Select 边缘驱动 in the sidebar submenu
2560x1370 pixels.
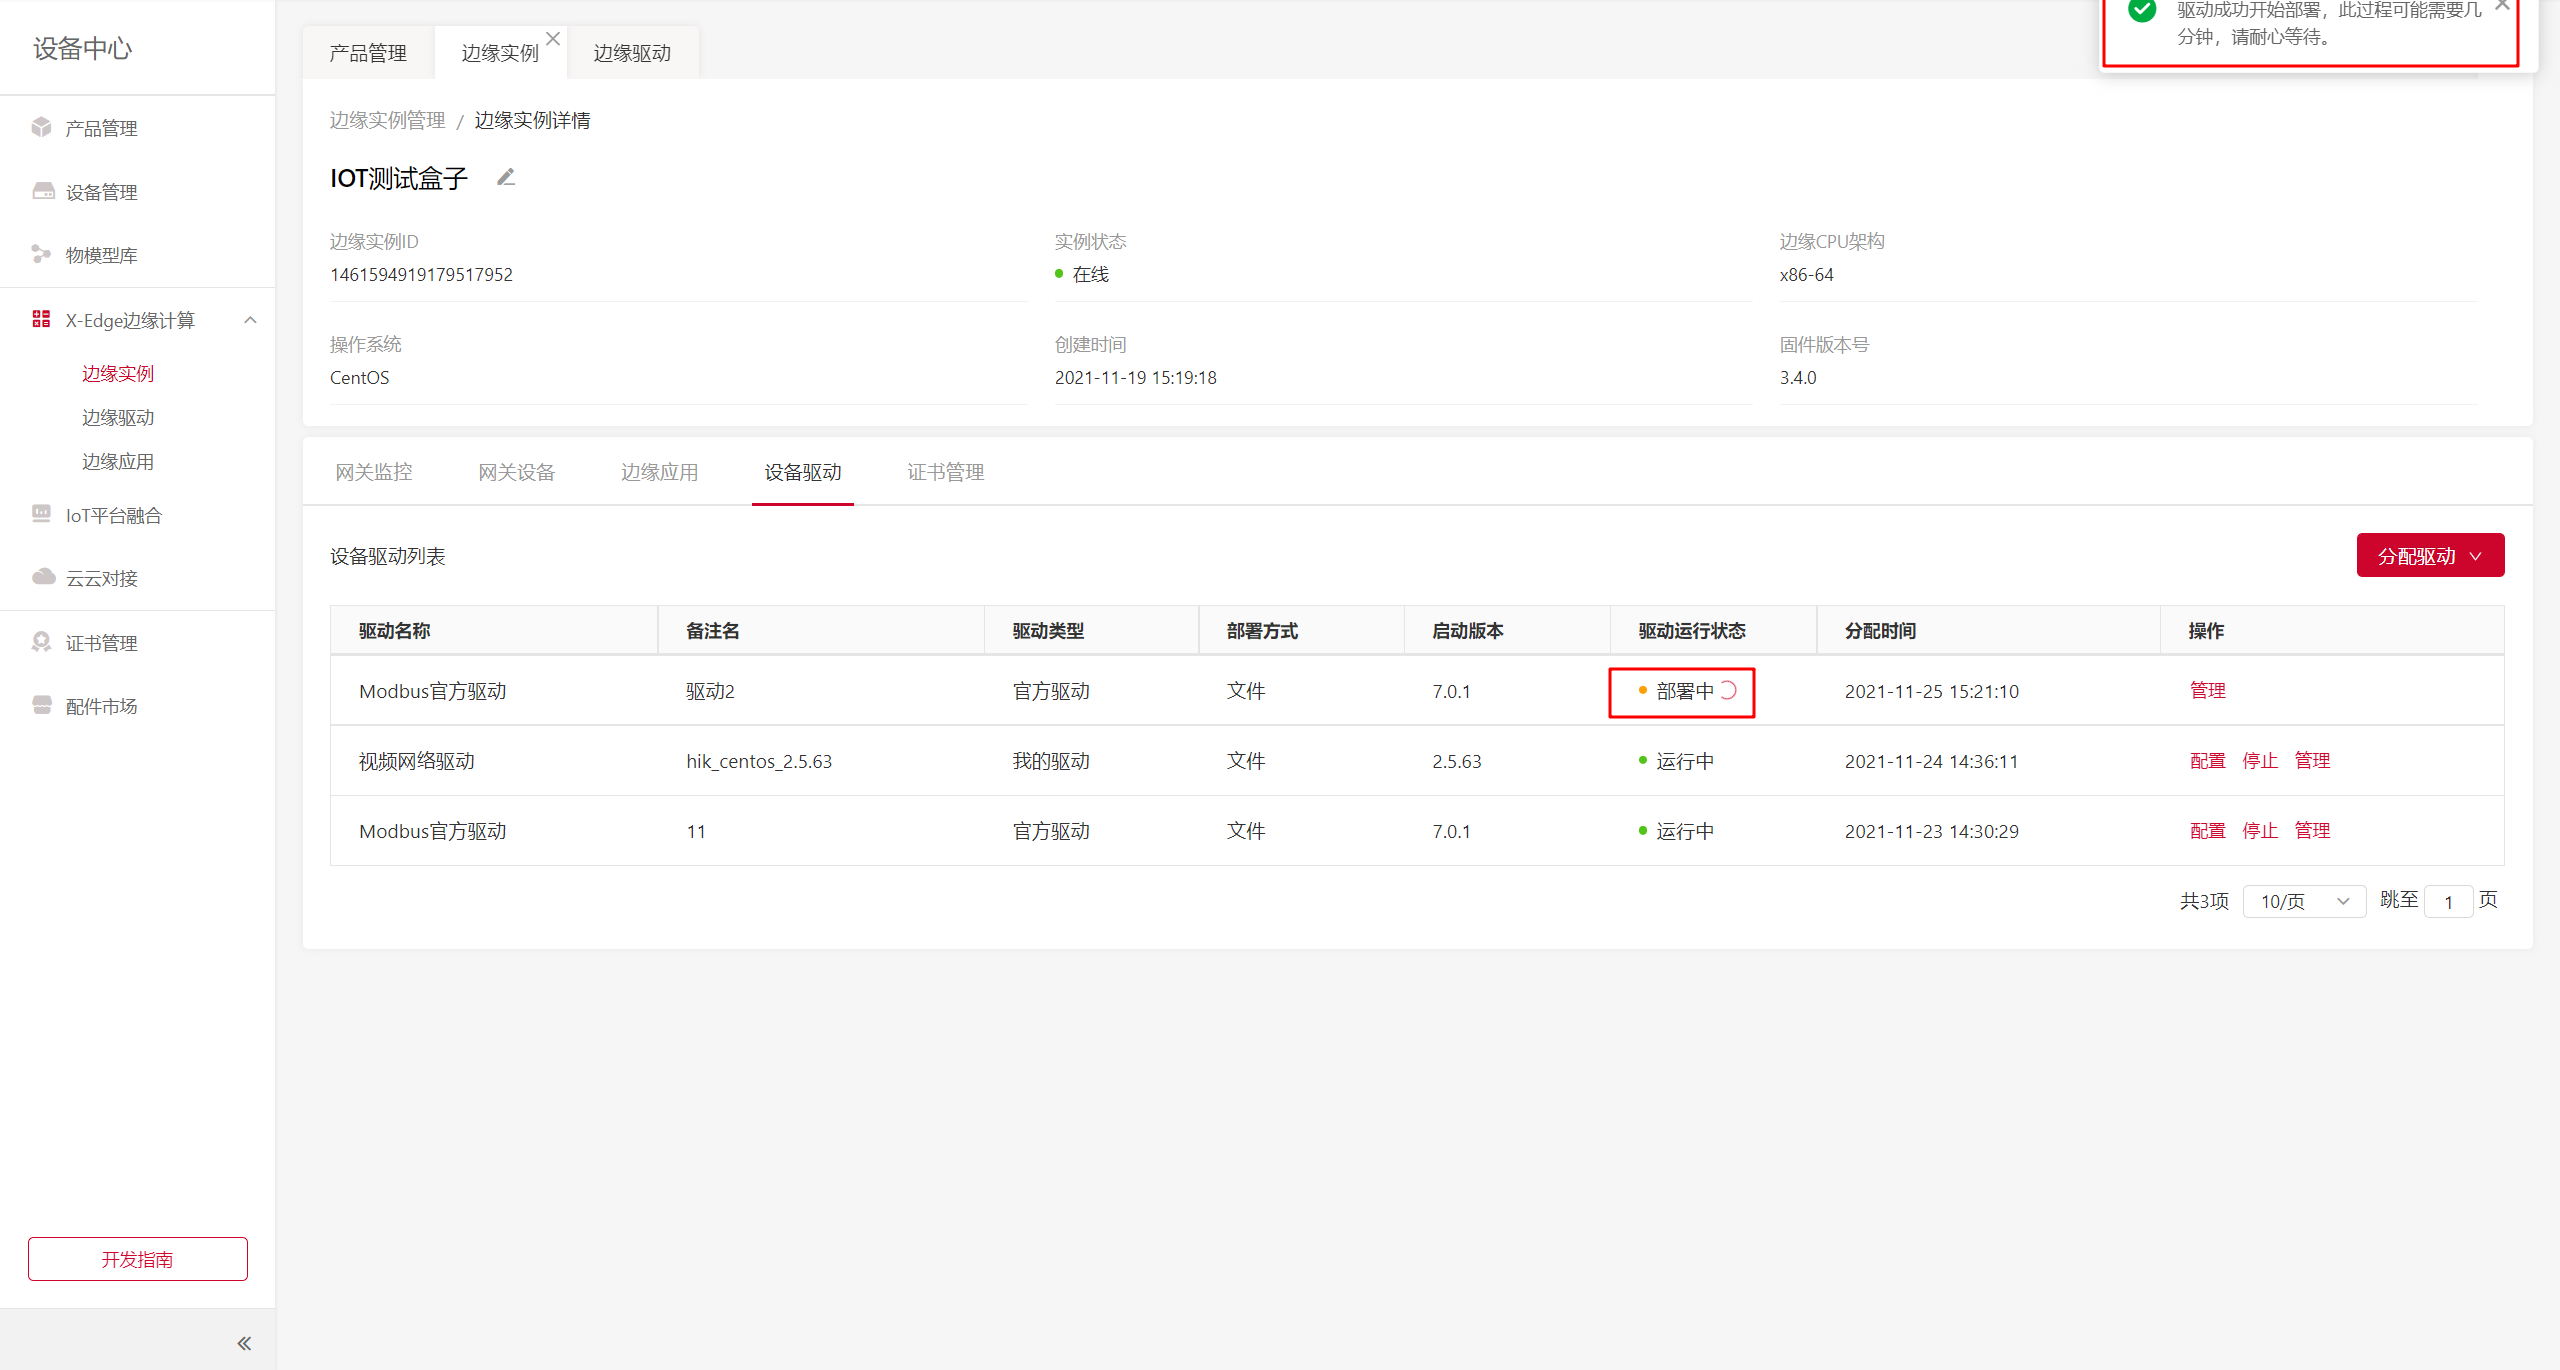pyautogui.click(x=118, y=417)
